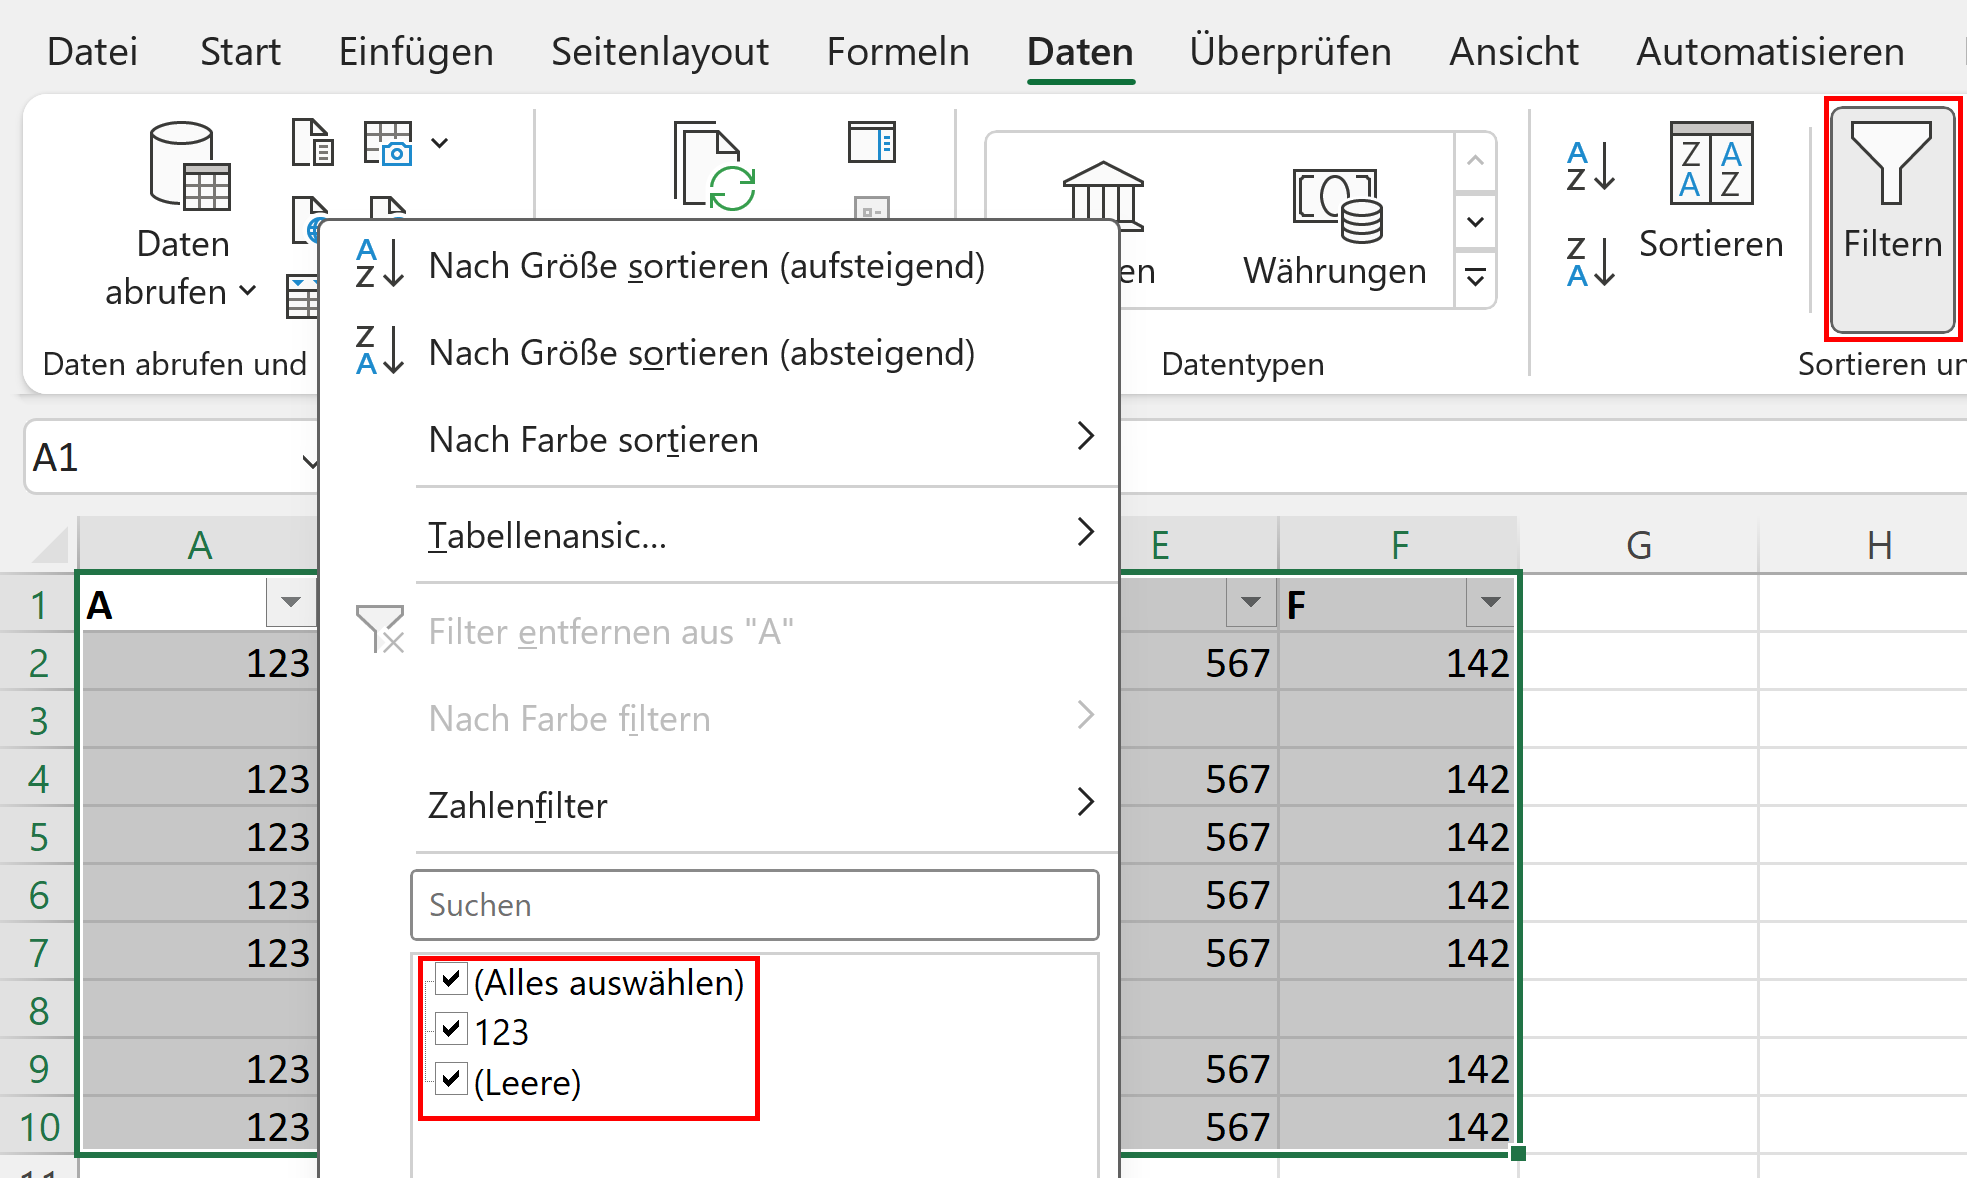Click cell F2 containing 142
The image size is (1967, 1178).
point(1398,662)
